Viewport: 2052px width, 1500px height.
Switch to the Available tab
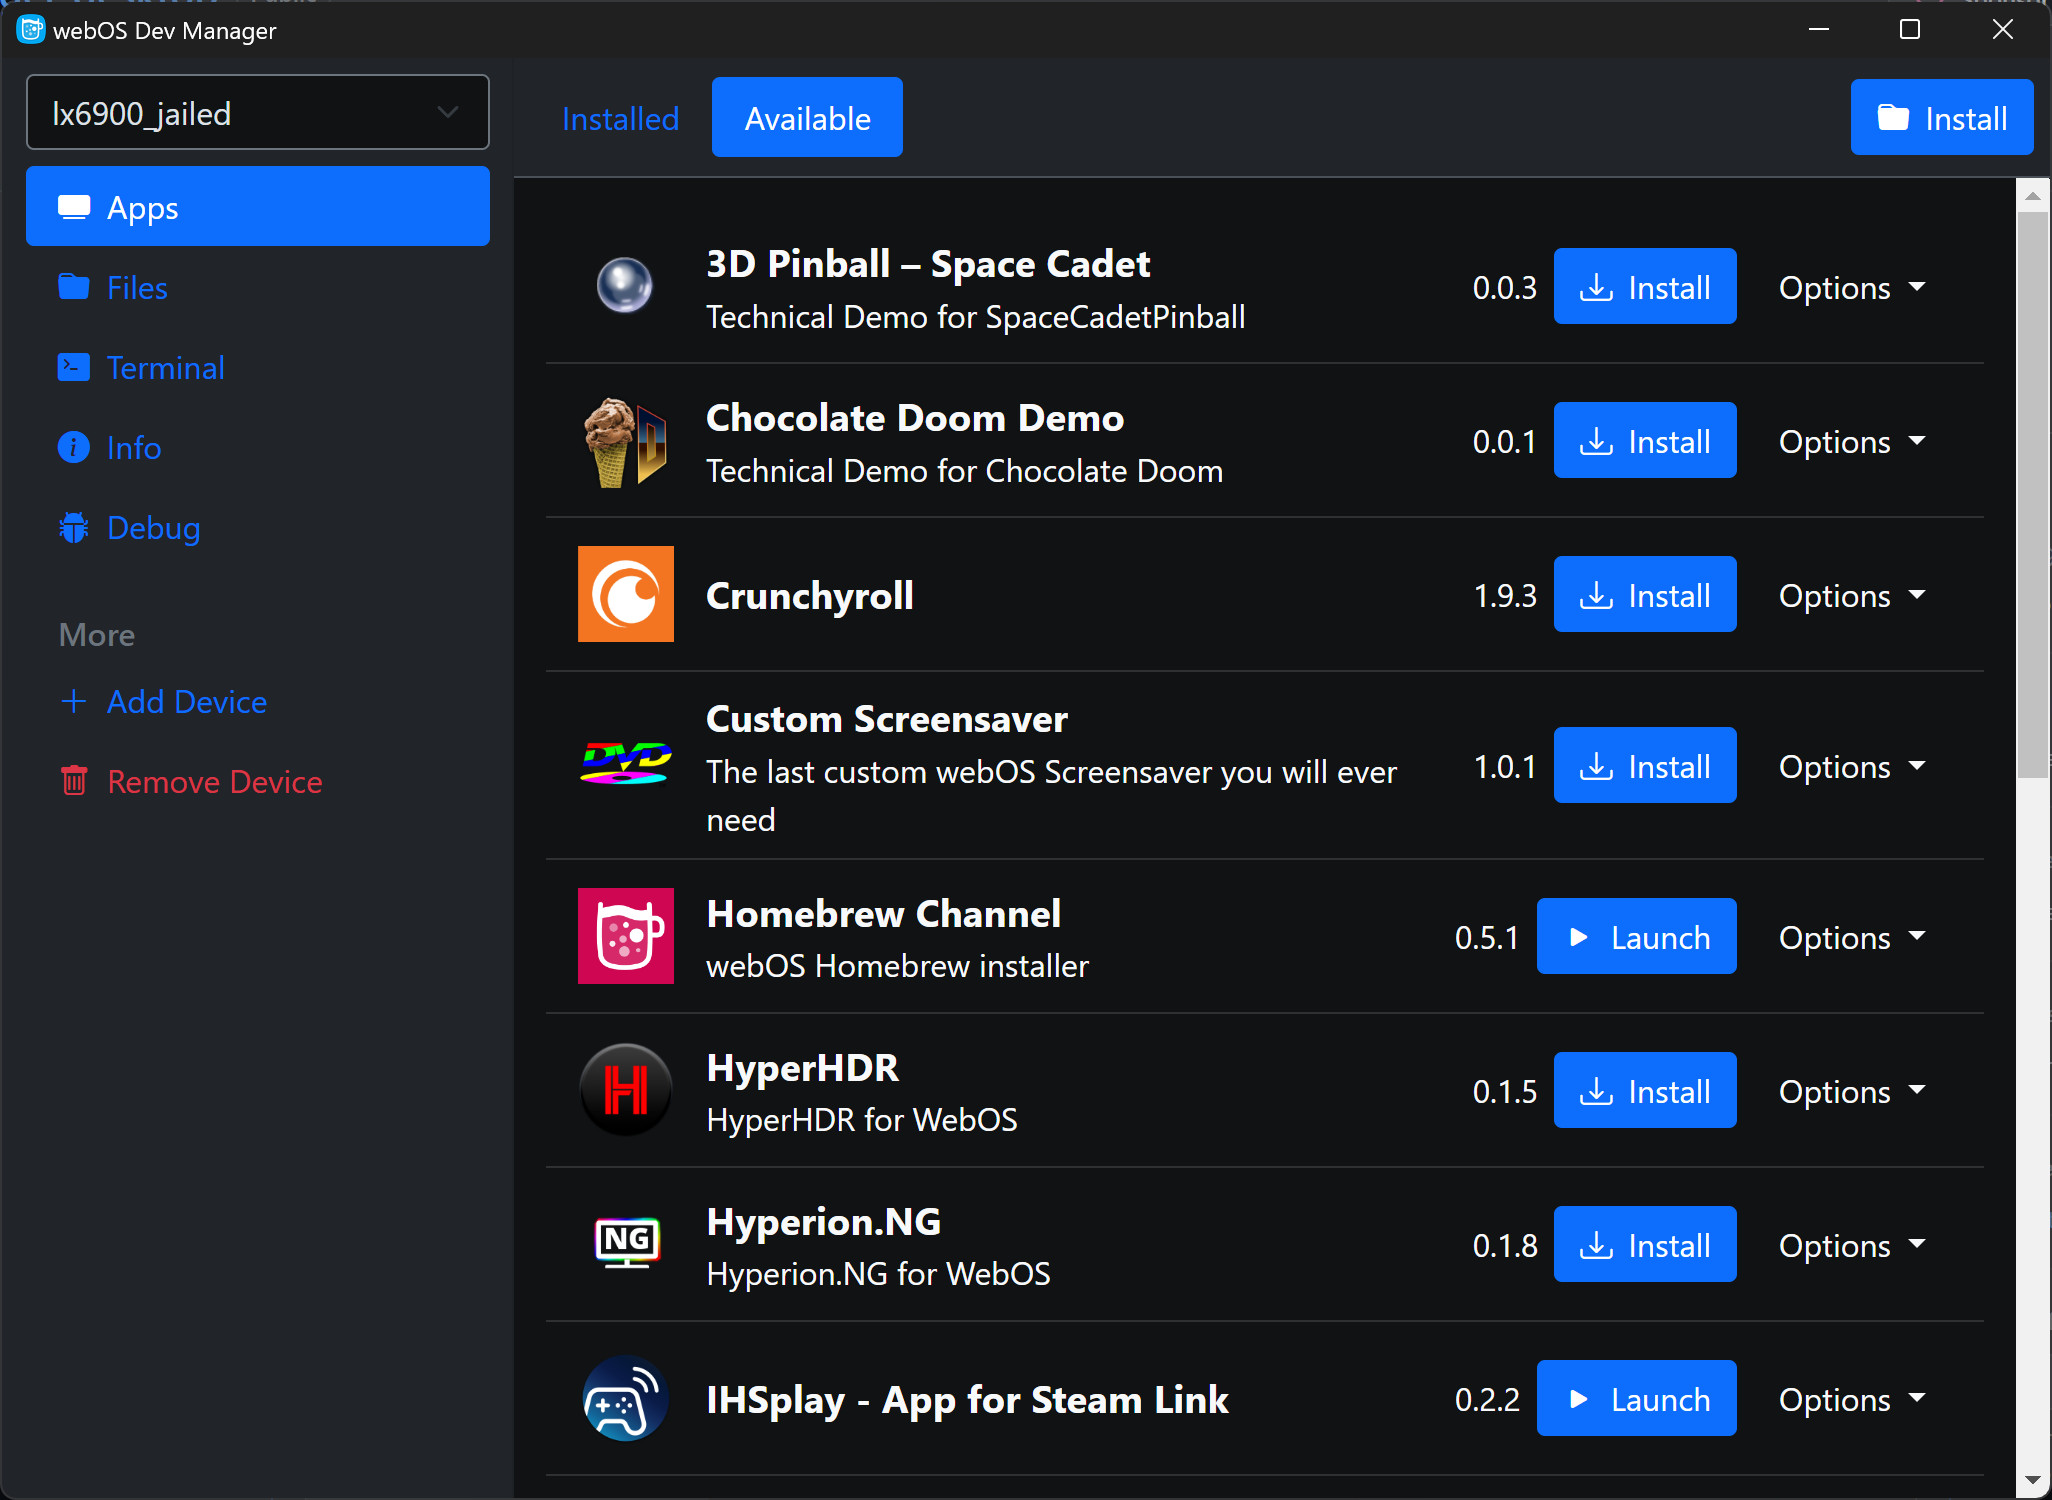[807, 118]
